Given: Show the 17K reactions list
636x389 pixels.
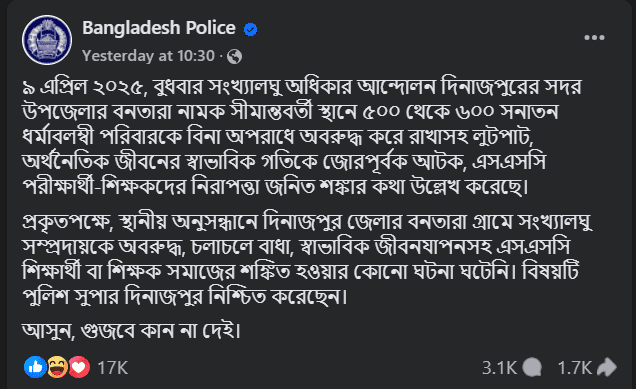Looking at the screenshot, I should click(112, 368).
